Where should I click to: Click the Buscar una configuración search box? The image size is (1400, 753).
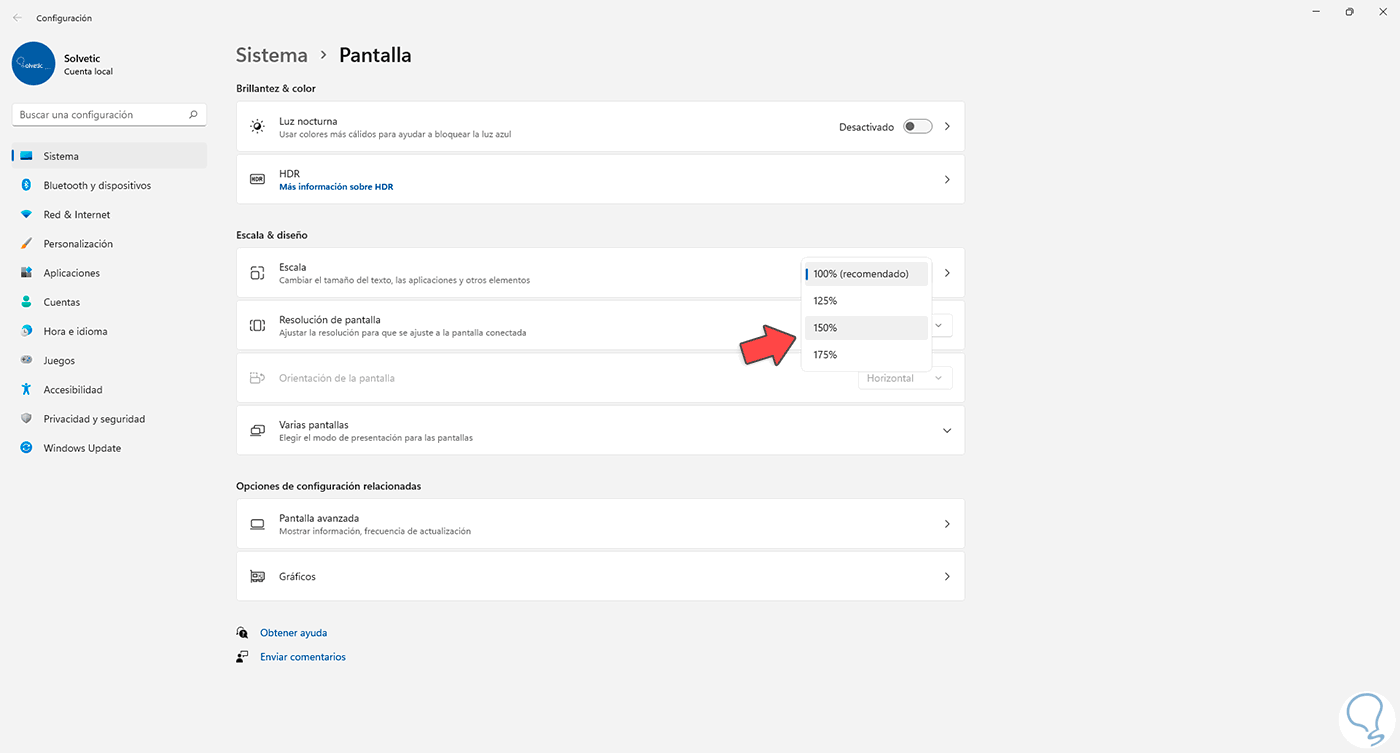click(100, 115)
